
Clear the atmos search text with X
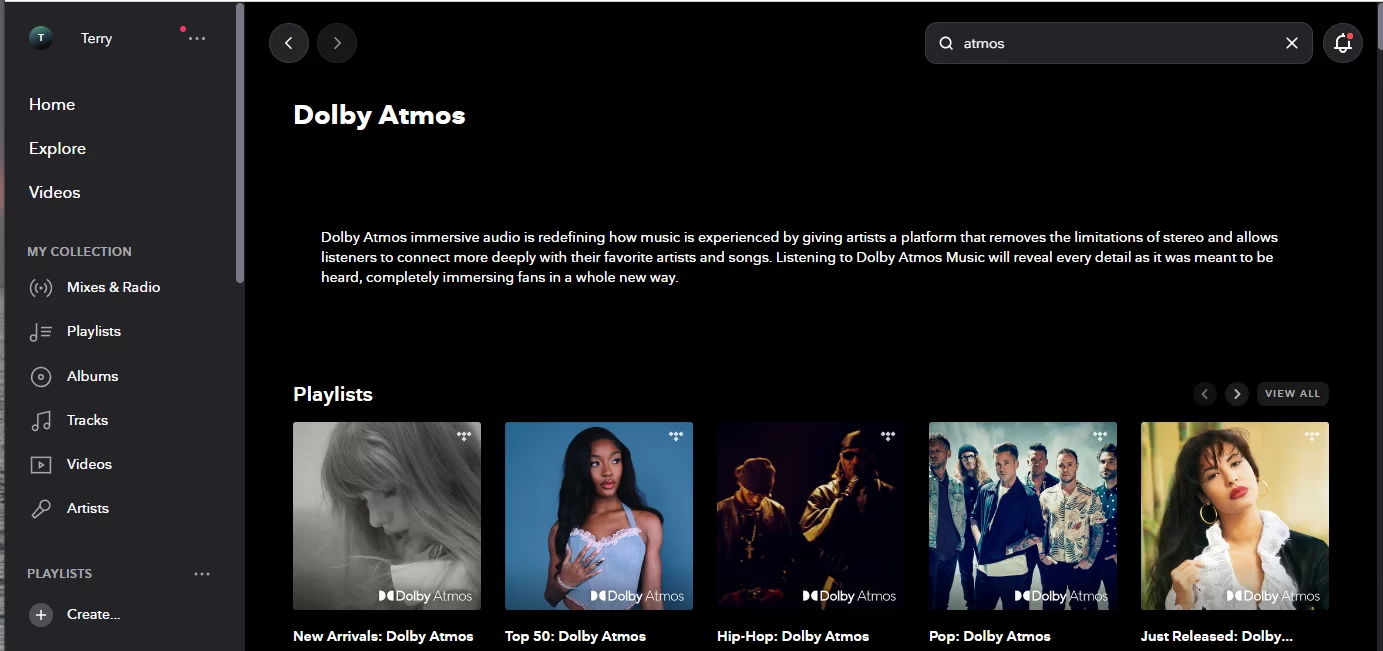[x=1291, y=43]
